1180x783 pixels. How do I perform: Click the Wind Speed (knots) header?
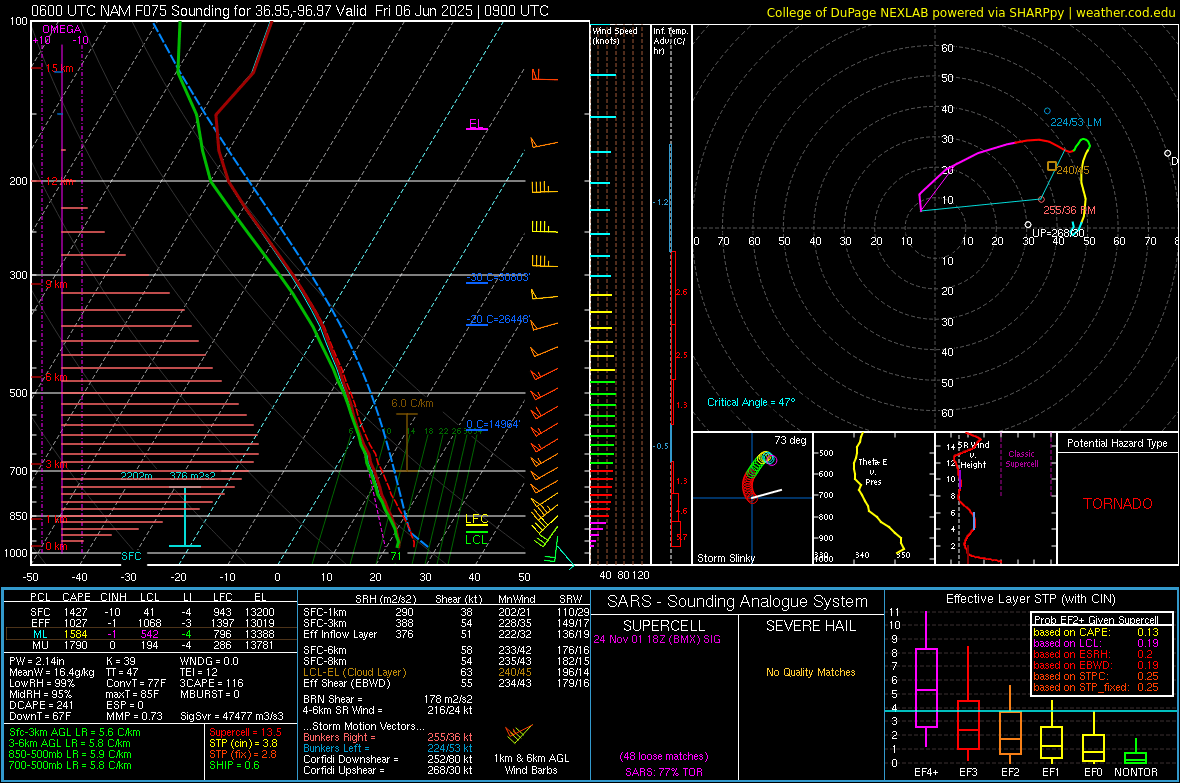615,35
